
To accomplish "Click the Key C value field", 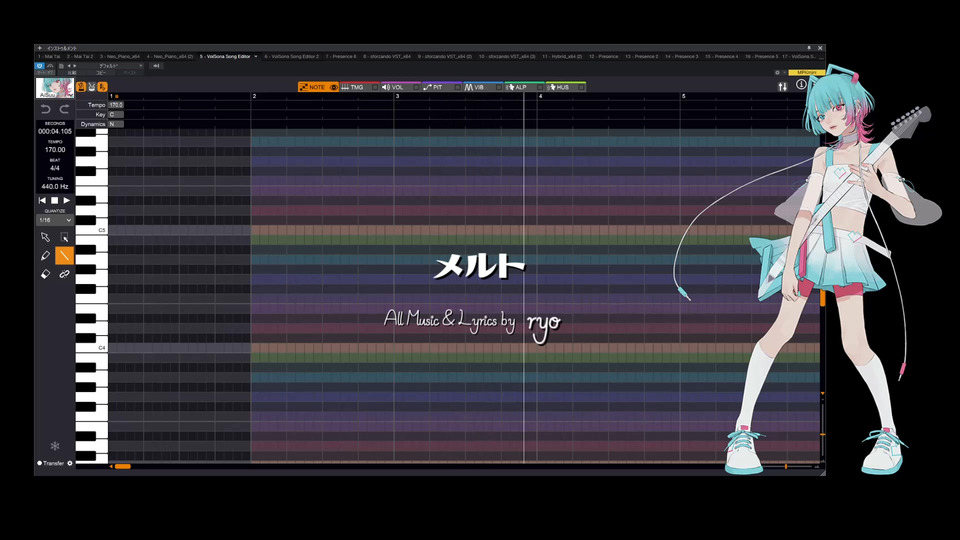I will coord(116,114).
